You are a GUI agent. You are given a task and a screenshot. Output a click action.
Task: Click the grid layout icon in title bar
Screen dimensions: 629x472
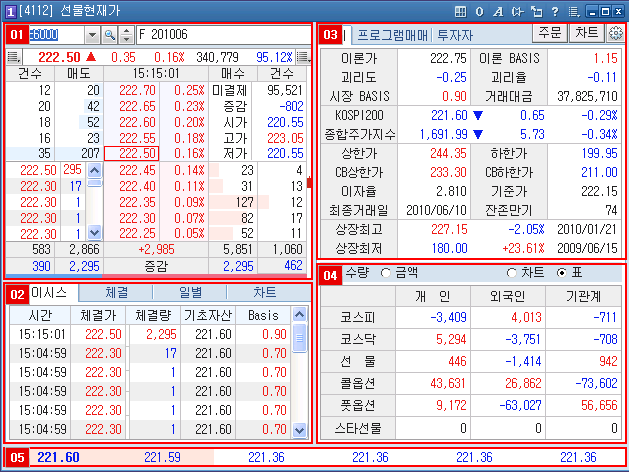pyautogui.click(x=459, y=10)
